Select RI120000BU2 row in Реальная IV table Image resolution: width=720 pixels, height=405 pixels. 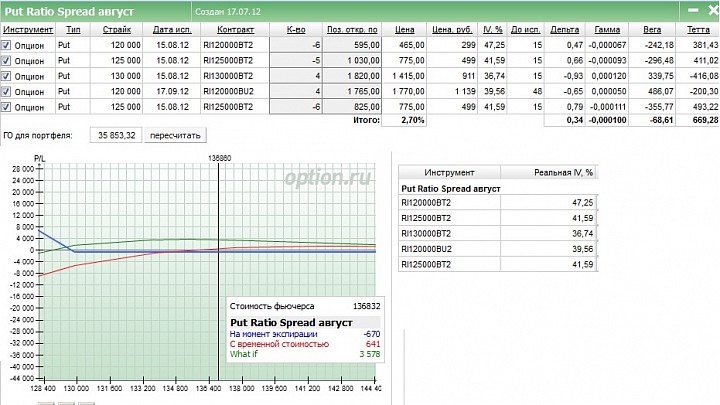pyautogui.click(x=498, y=249)
